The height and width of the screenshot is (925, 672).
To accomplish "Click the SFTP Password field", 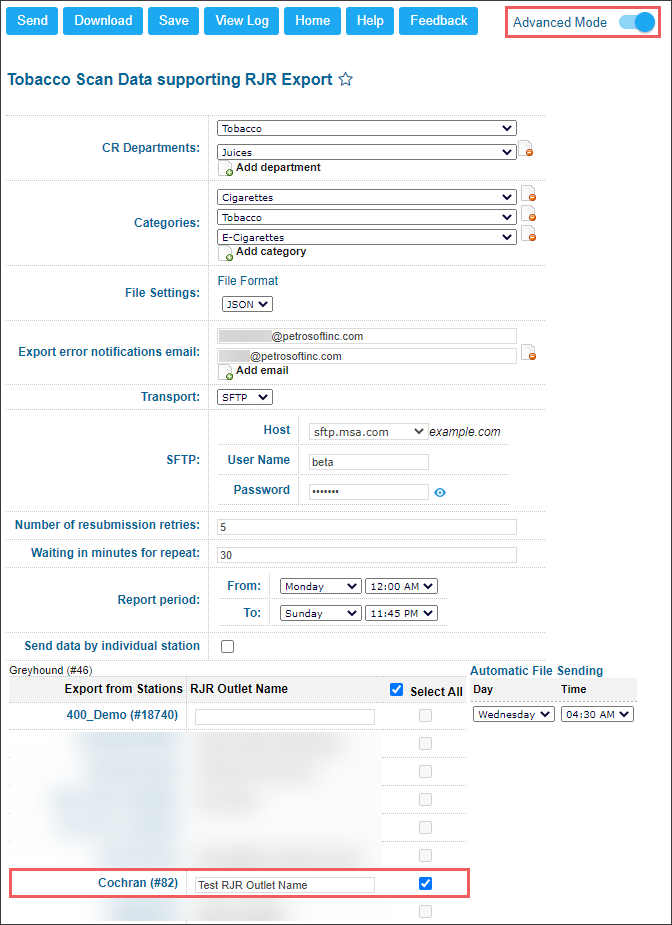I will point(369,492).
